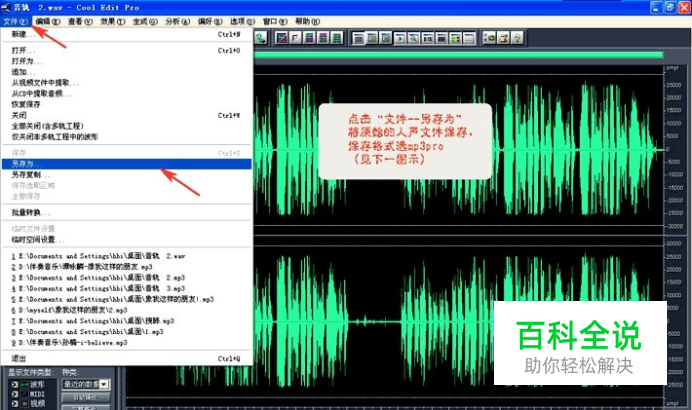Toggle the zoom magnifier window icon

(x=414, y=38)
